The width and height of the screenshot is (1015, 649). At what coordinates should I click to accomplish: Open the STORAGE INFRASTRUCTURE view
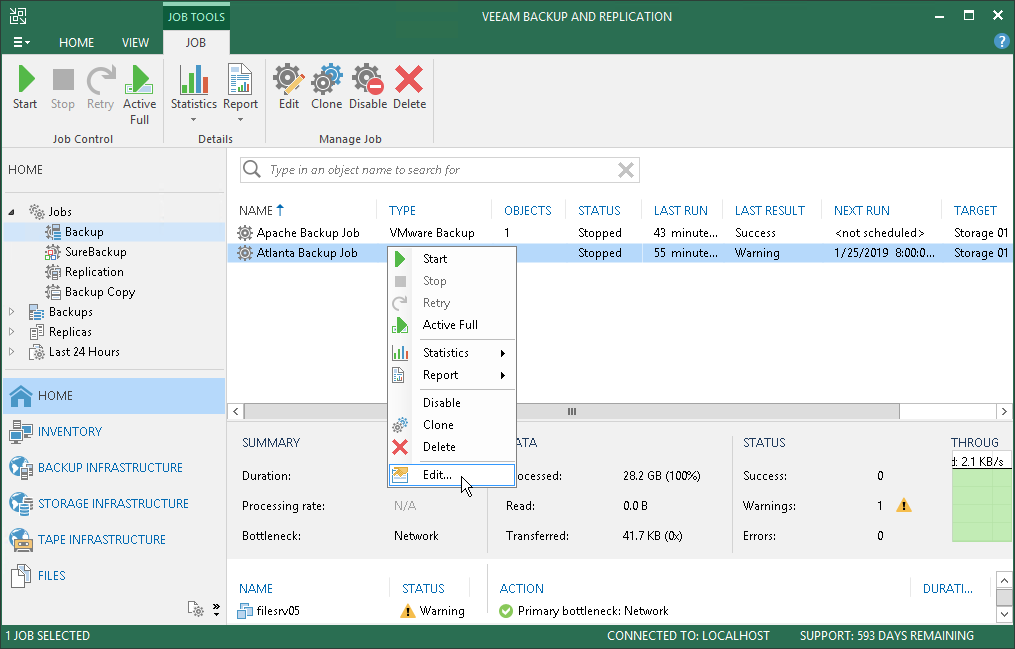[114, 503]
